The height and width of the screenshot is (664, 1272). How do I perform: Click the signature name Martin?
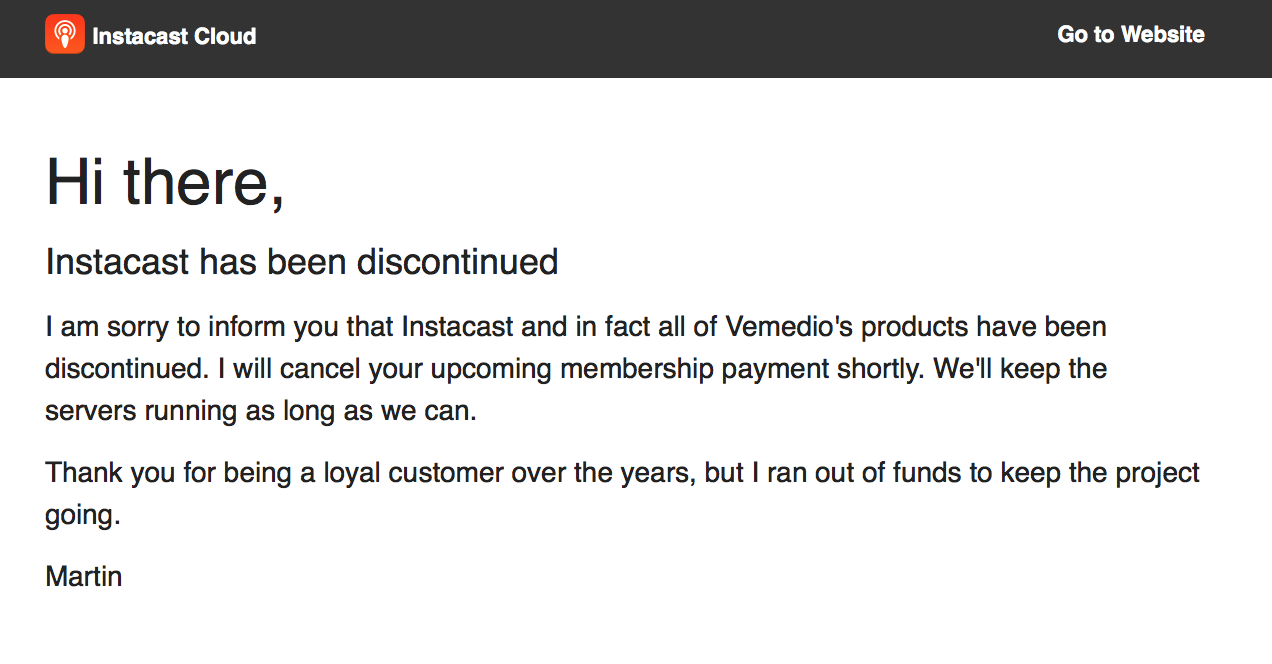point(84,576)
